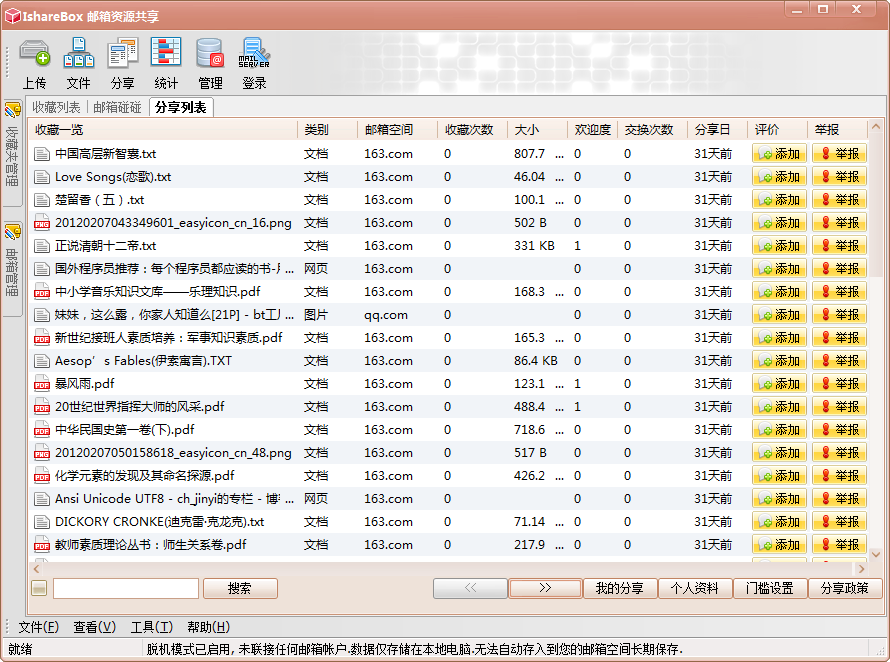Toggle the square button beside search box
Viewport: 890px width, 662px height.
pyautogui.click(x=39, y=588)
